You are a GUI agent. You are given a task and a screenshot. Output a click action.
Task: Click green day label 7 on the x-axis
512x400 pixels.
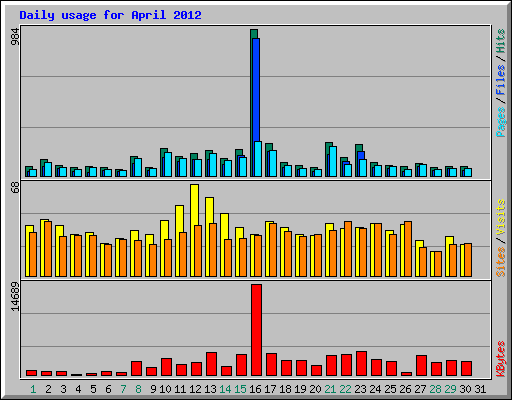click(x=123, y=389)
